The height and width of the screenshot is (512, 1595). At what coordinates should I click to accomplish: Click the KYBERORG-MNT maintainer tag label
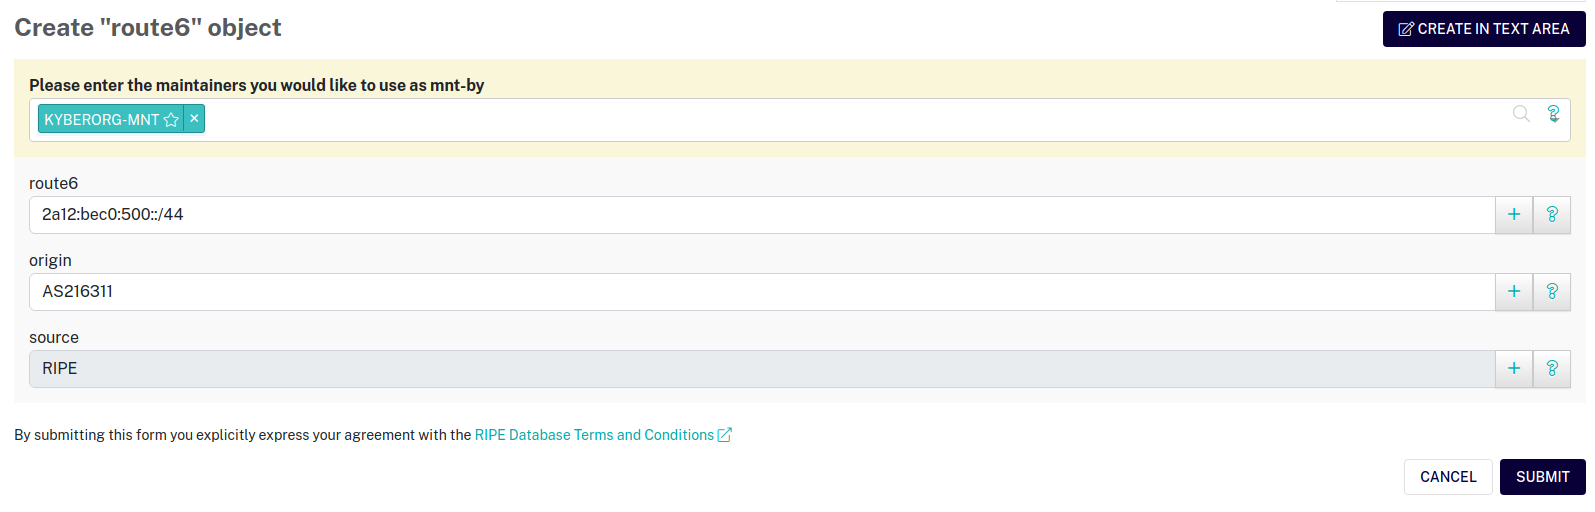point(101,120)
